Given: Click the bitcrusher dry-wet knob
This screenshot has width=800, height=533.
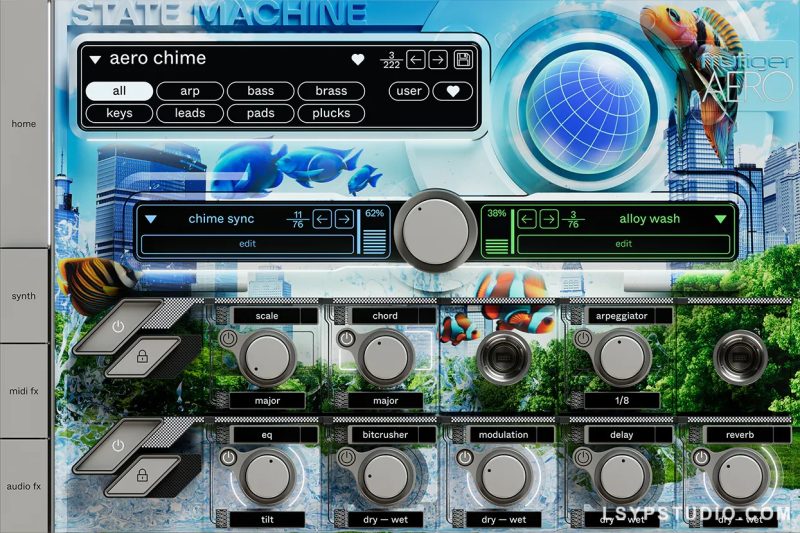Looking at the screenshot, I should pyautogui.click(x=386, y=477).
